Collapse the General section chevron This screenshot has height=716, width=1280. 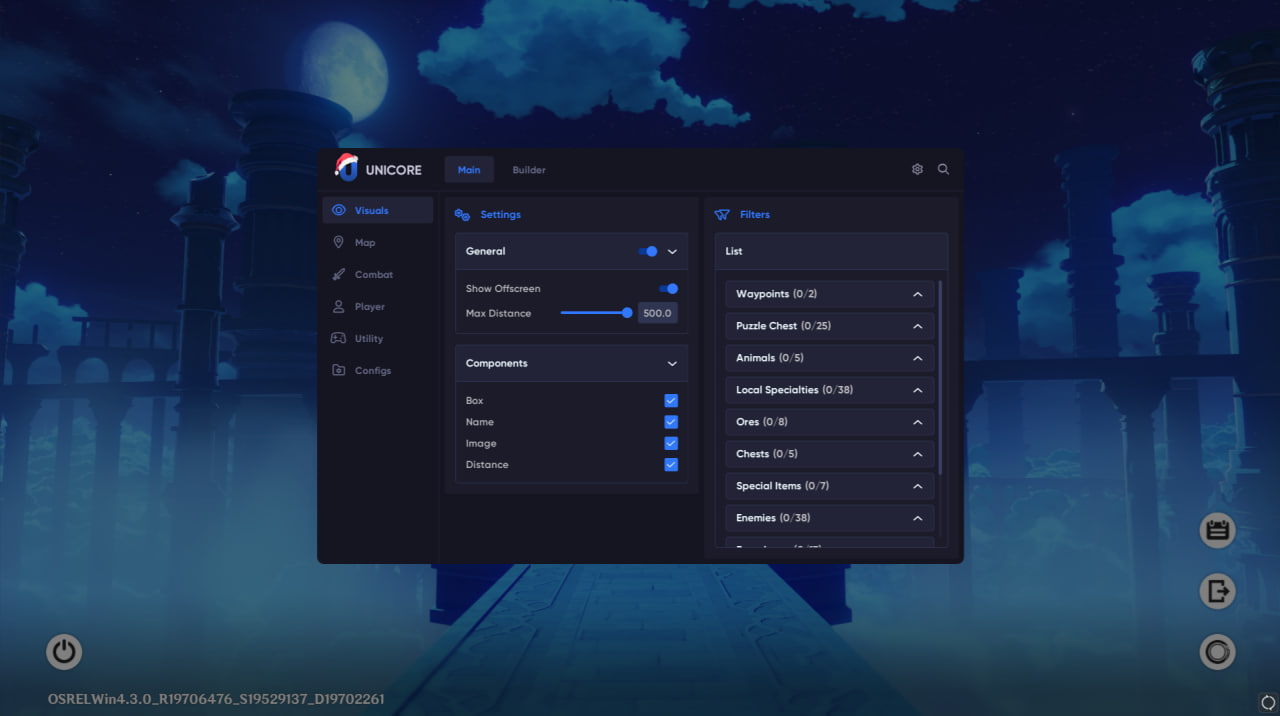tap(672, 252)
